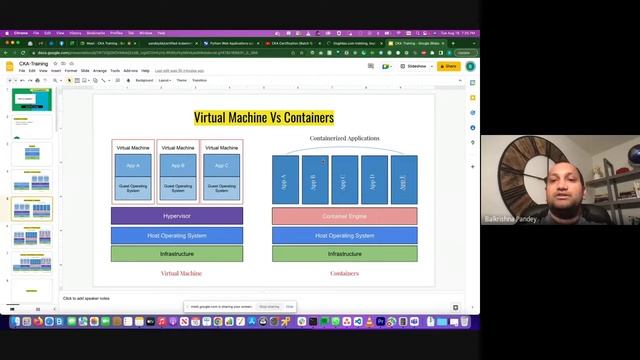Open the Last edit history link
Screen dimensions: 640x360
(179, 71)
